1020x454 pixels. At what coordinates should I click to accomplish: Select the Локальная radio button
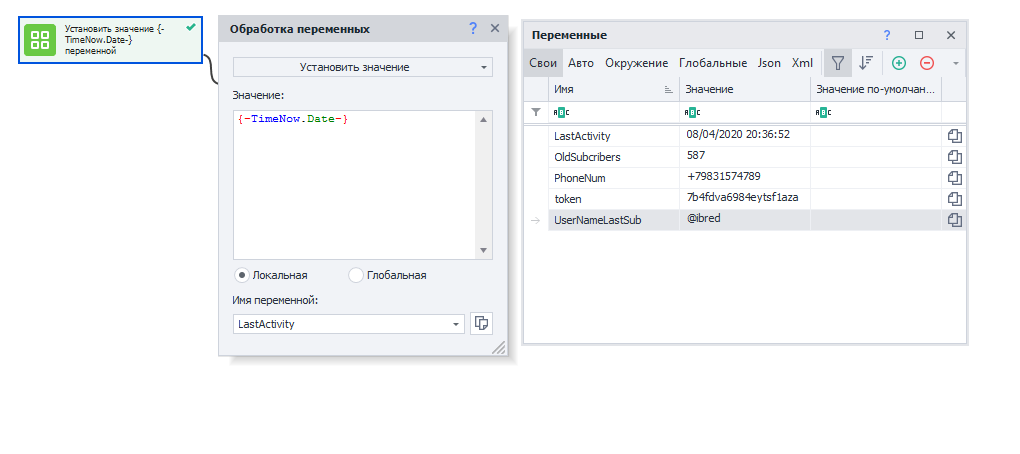(241, 275)
